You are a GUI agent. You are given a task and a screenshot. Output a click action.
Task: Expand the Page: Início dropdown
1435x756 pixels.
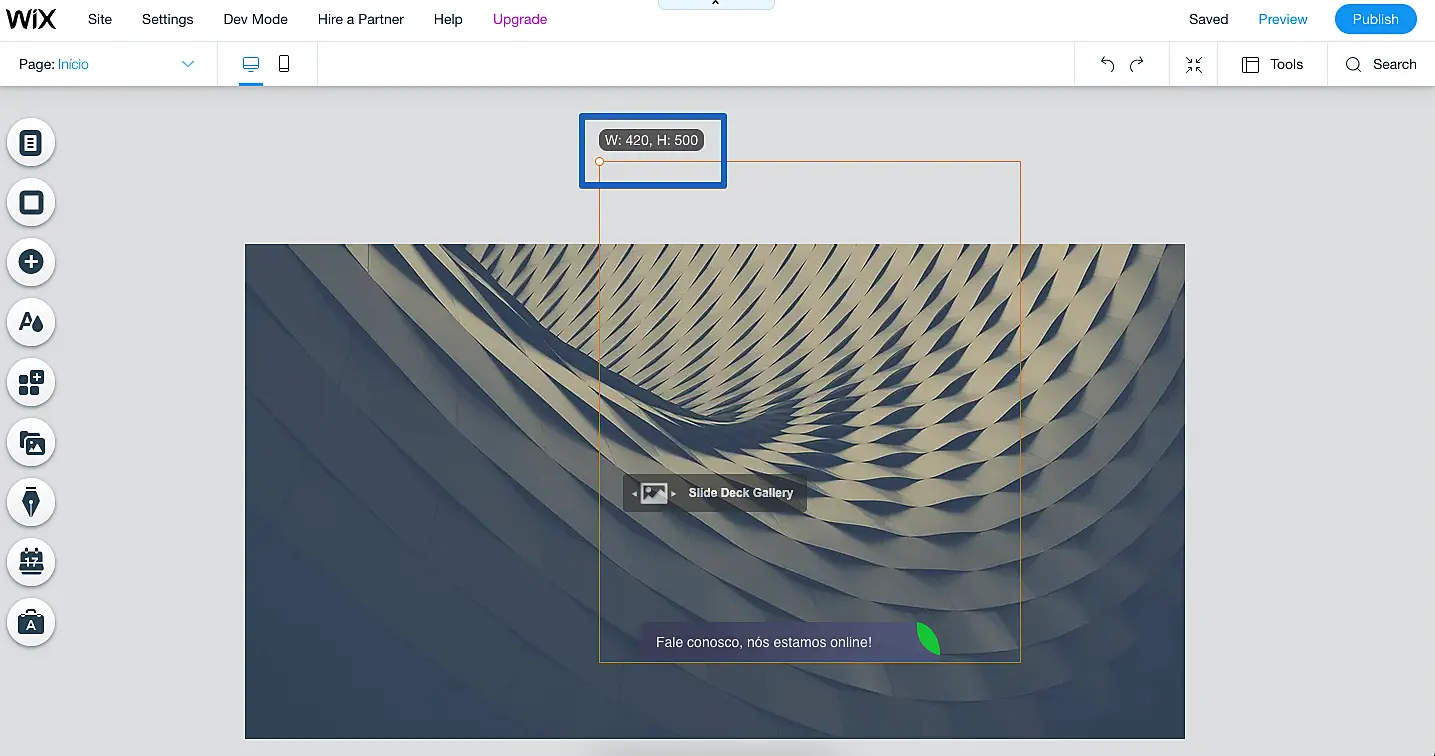(187, 64)
